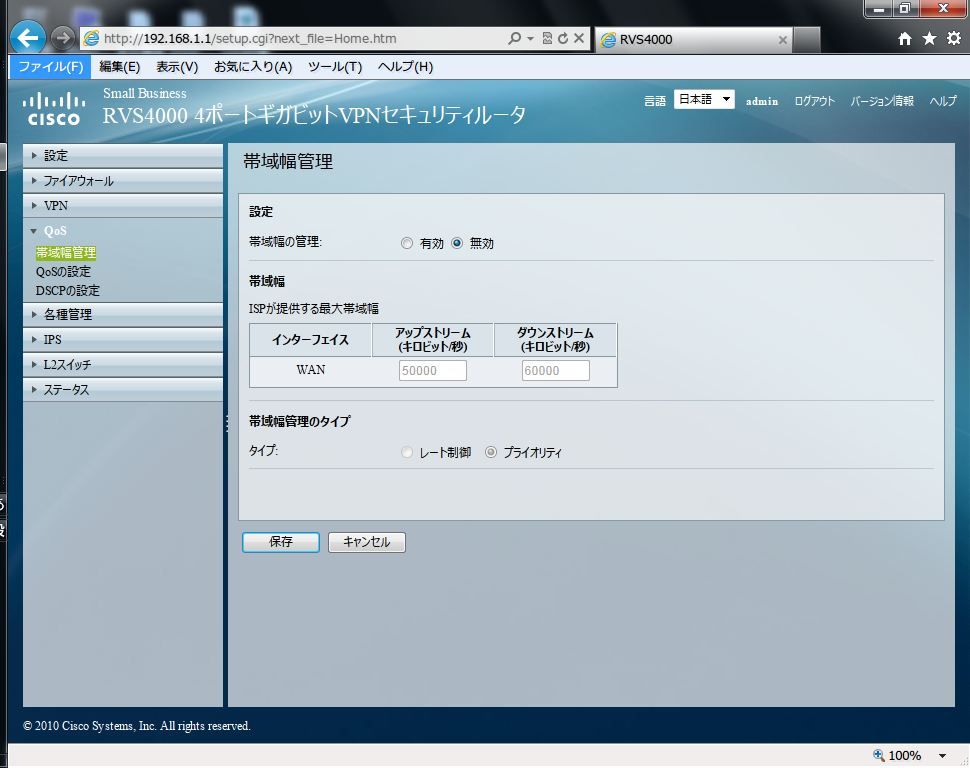Screen dimensions: 970x768
Task: Select the 無効 radio button
Action: pyautogui.click(x=457, y=243)
